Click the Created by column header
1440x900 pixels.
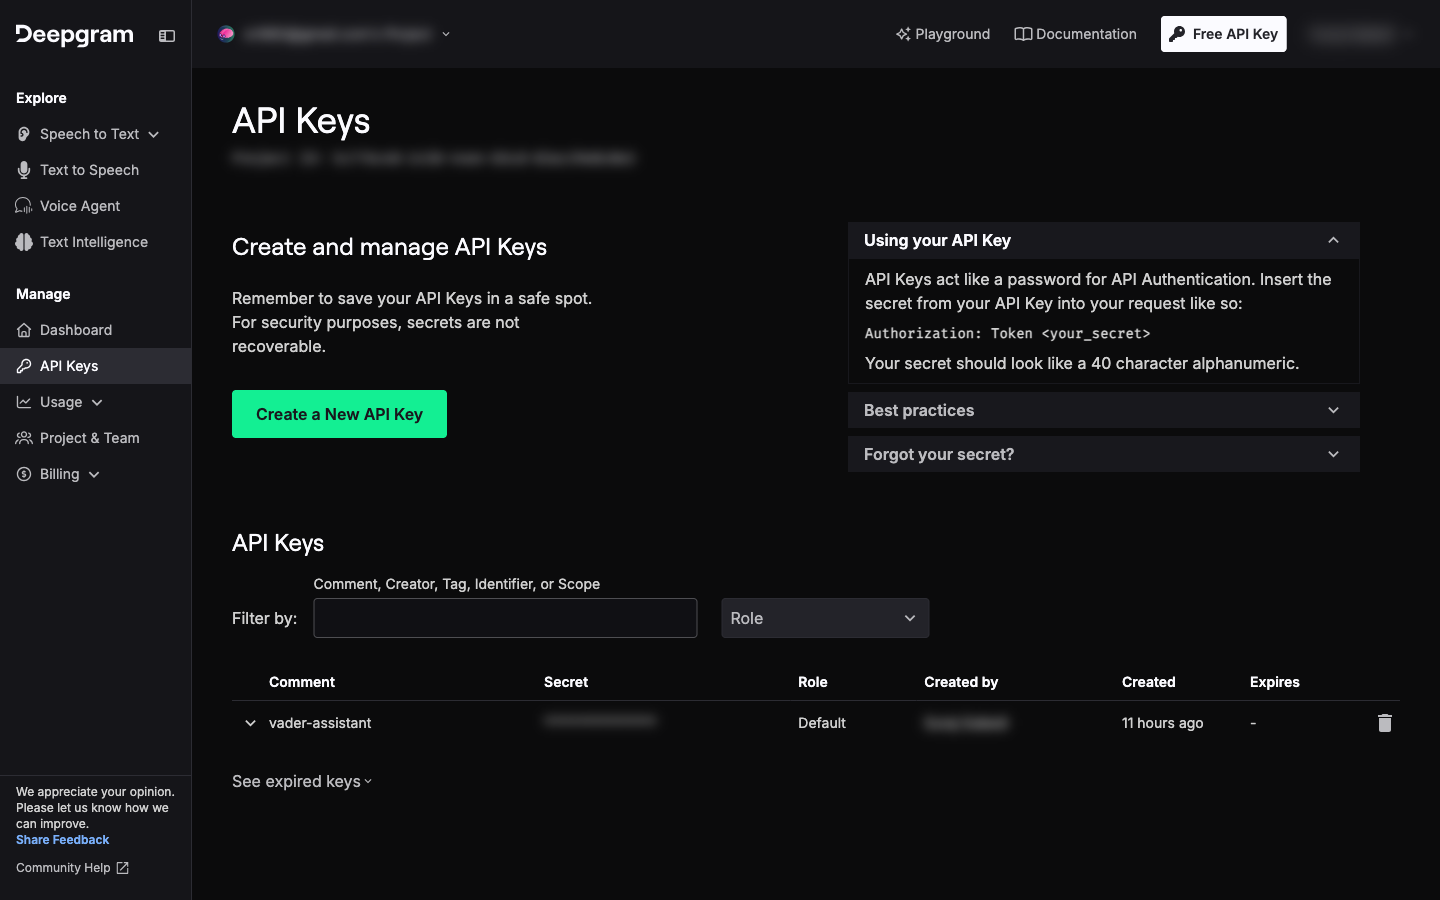coord(961,682)
